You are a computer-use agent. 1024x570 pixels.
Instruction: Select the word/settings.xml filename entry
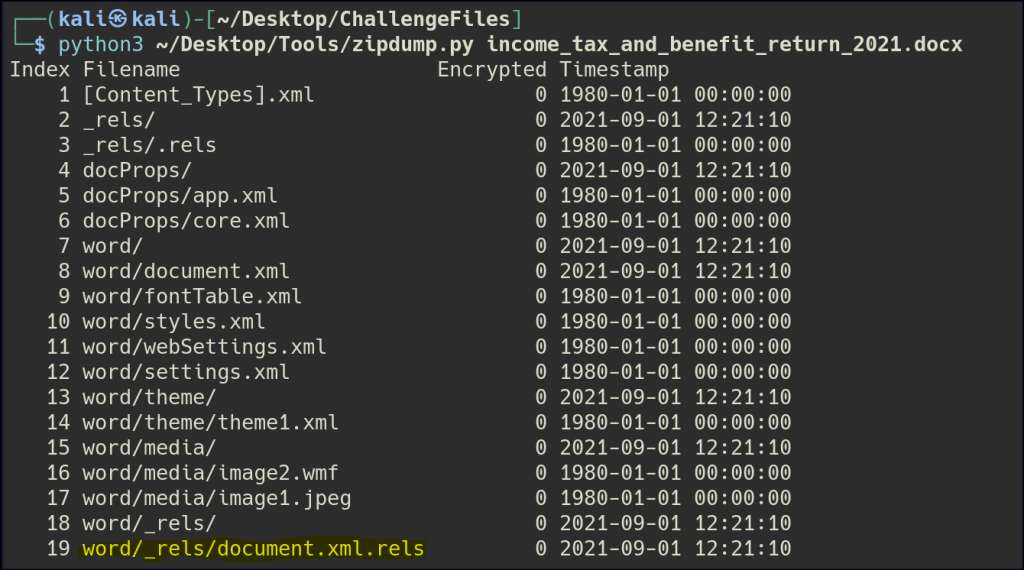186,372
